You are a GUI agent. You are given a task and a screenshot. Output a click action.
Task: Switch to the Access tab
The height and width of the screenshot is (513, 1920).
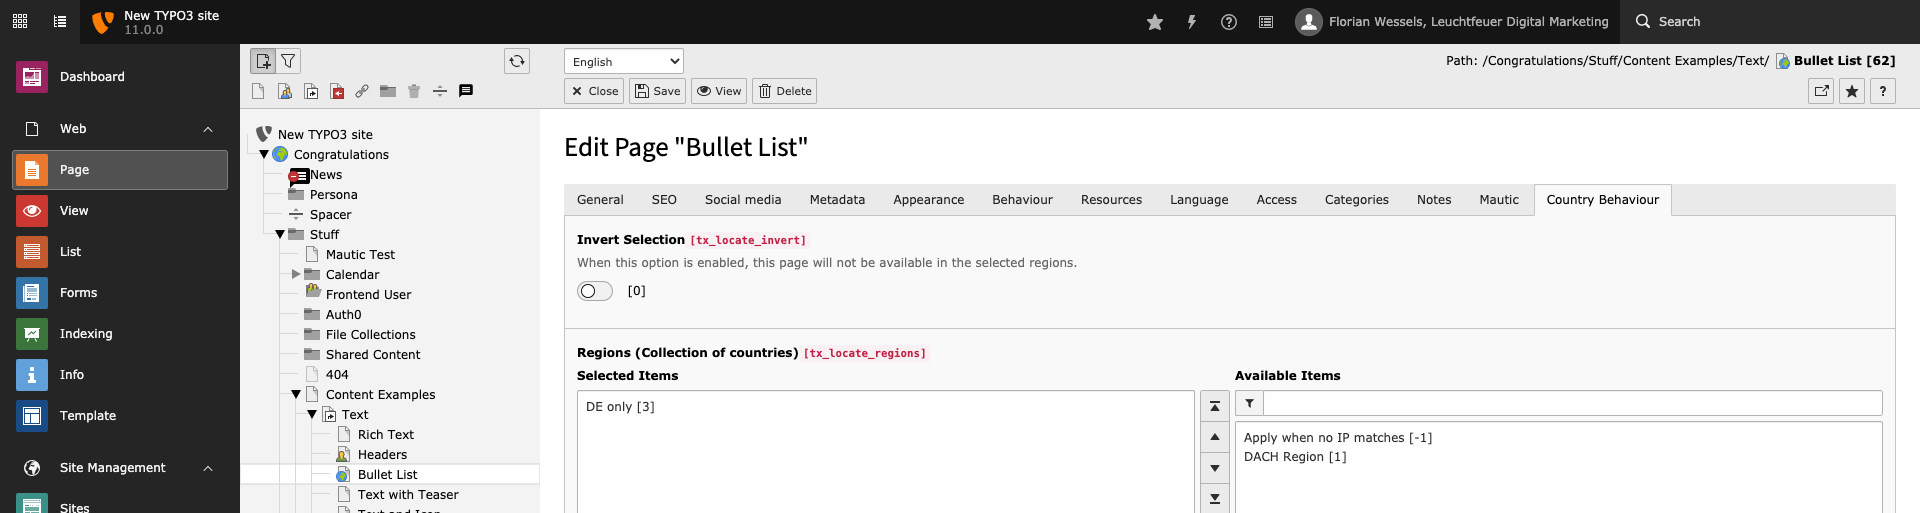[1276, 200]
